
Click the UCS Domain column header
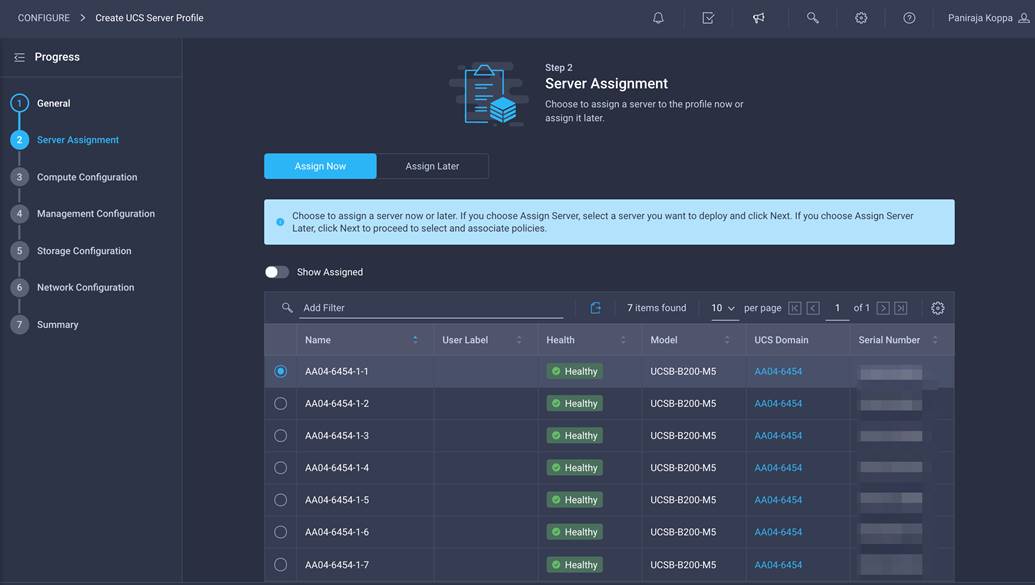781,340
